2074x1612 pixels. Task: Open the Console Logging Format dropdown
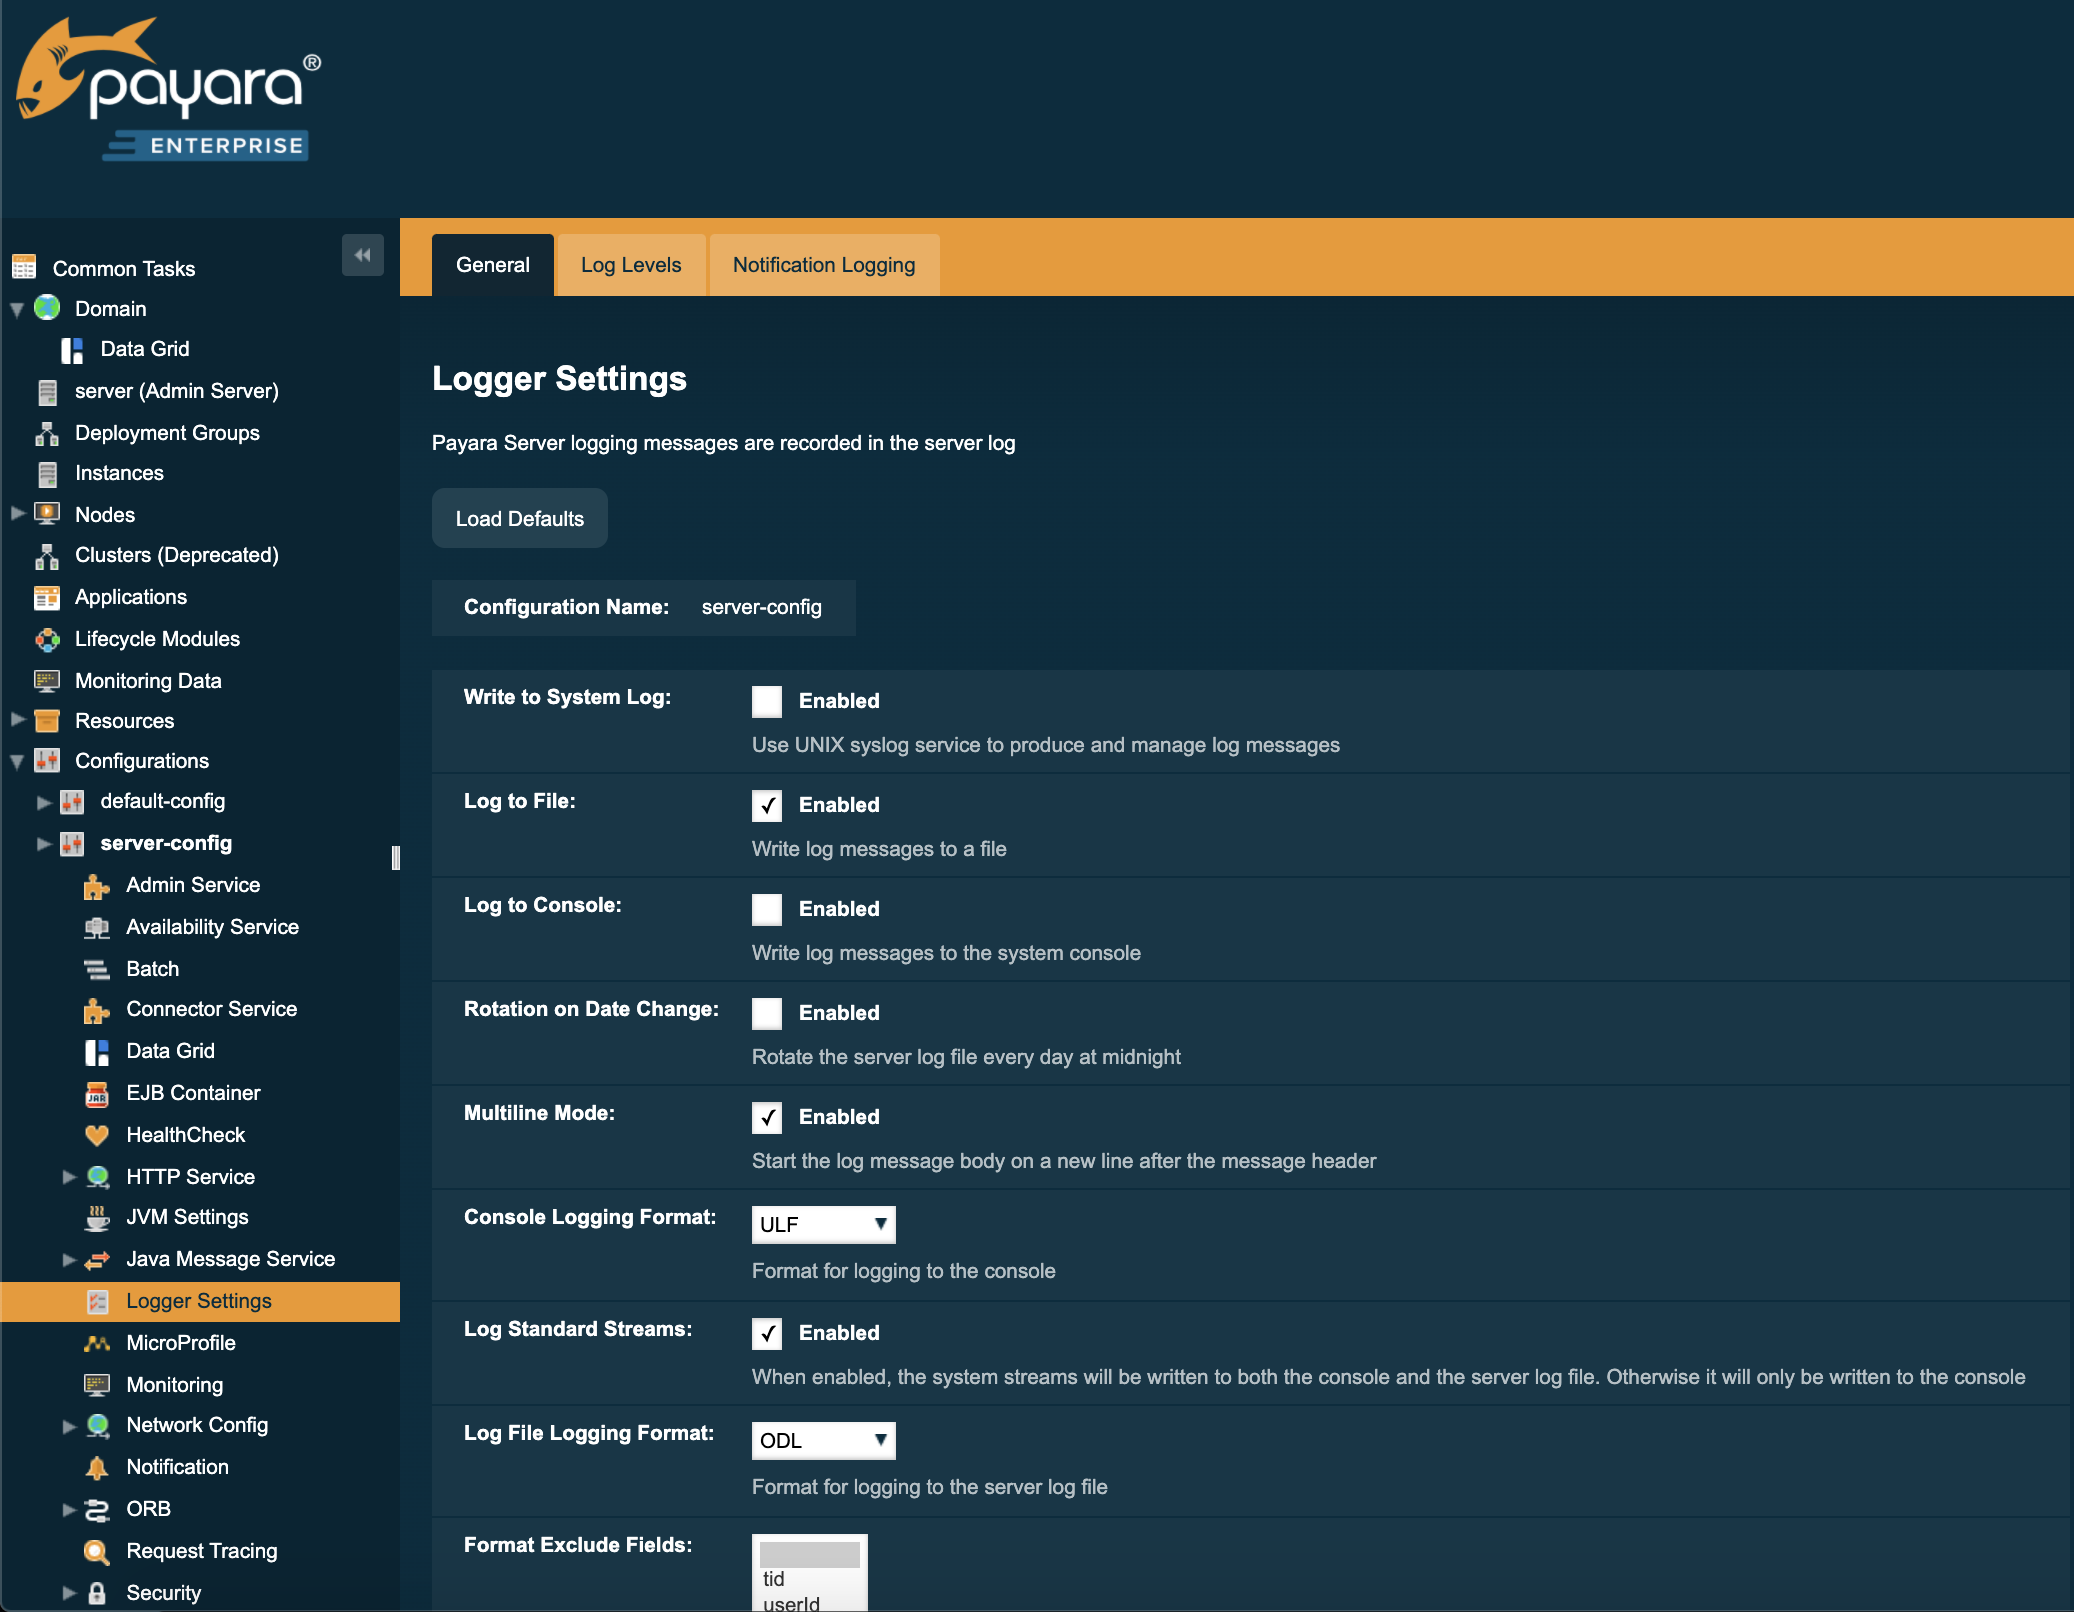823,1224
